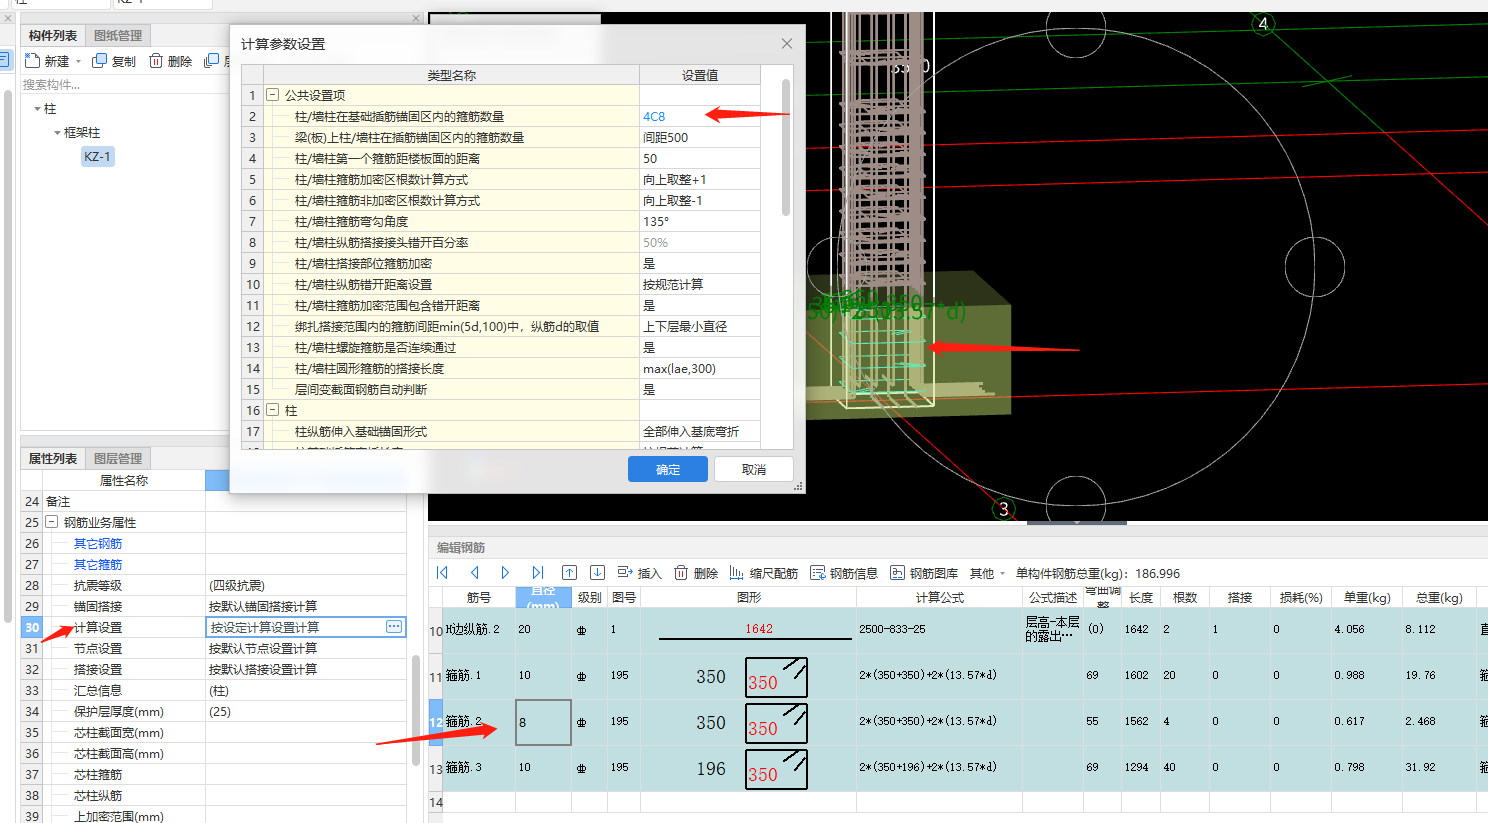Click 其它钢筋 property link
Viewport: 1488px width, 823px height.
(x=98, y=543)
